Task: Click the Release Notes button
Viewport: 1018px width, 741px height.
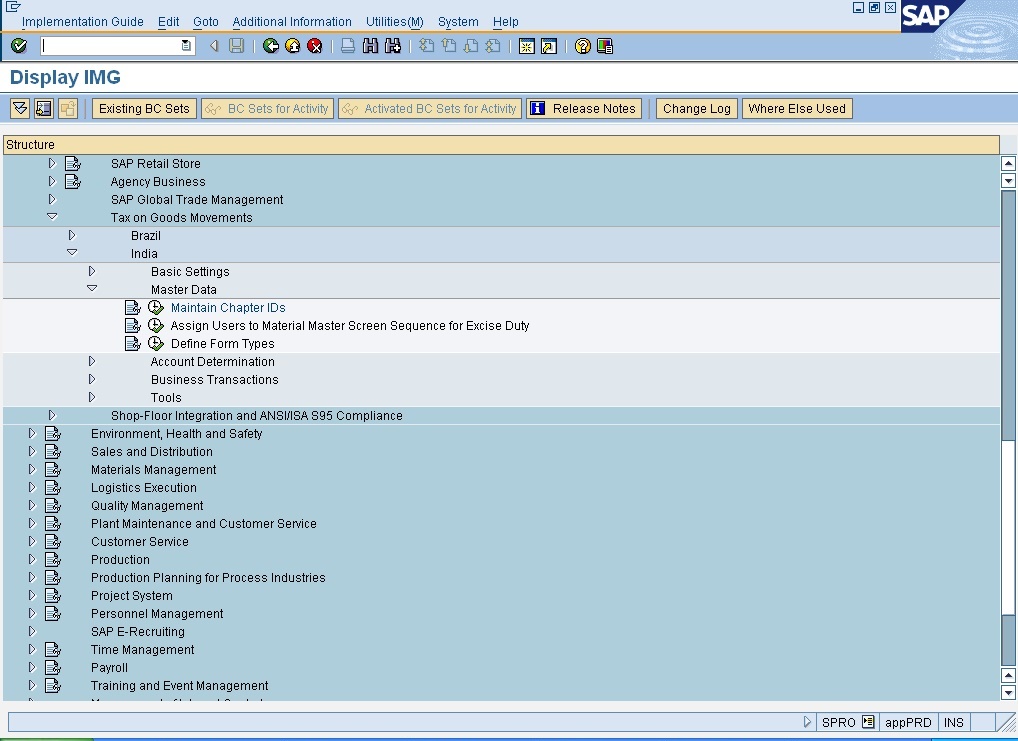Action: pyautogui.click(x=584, y=108)
